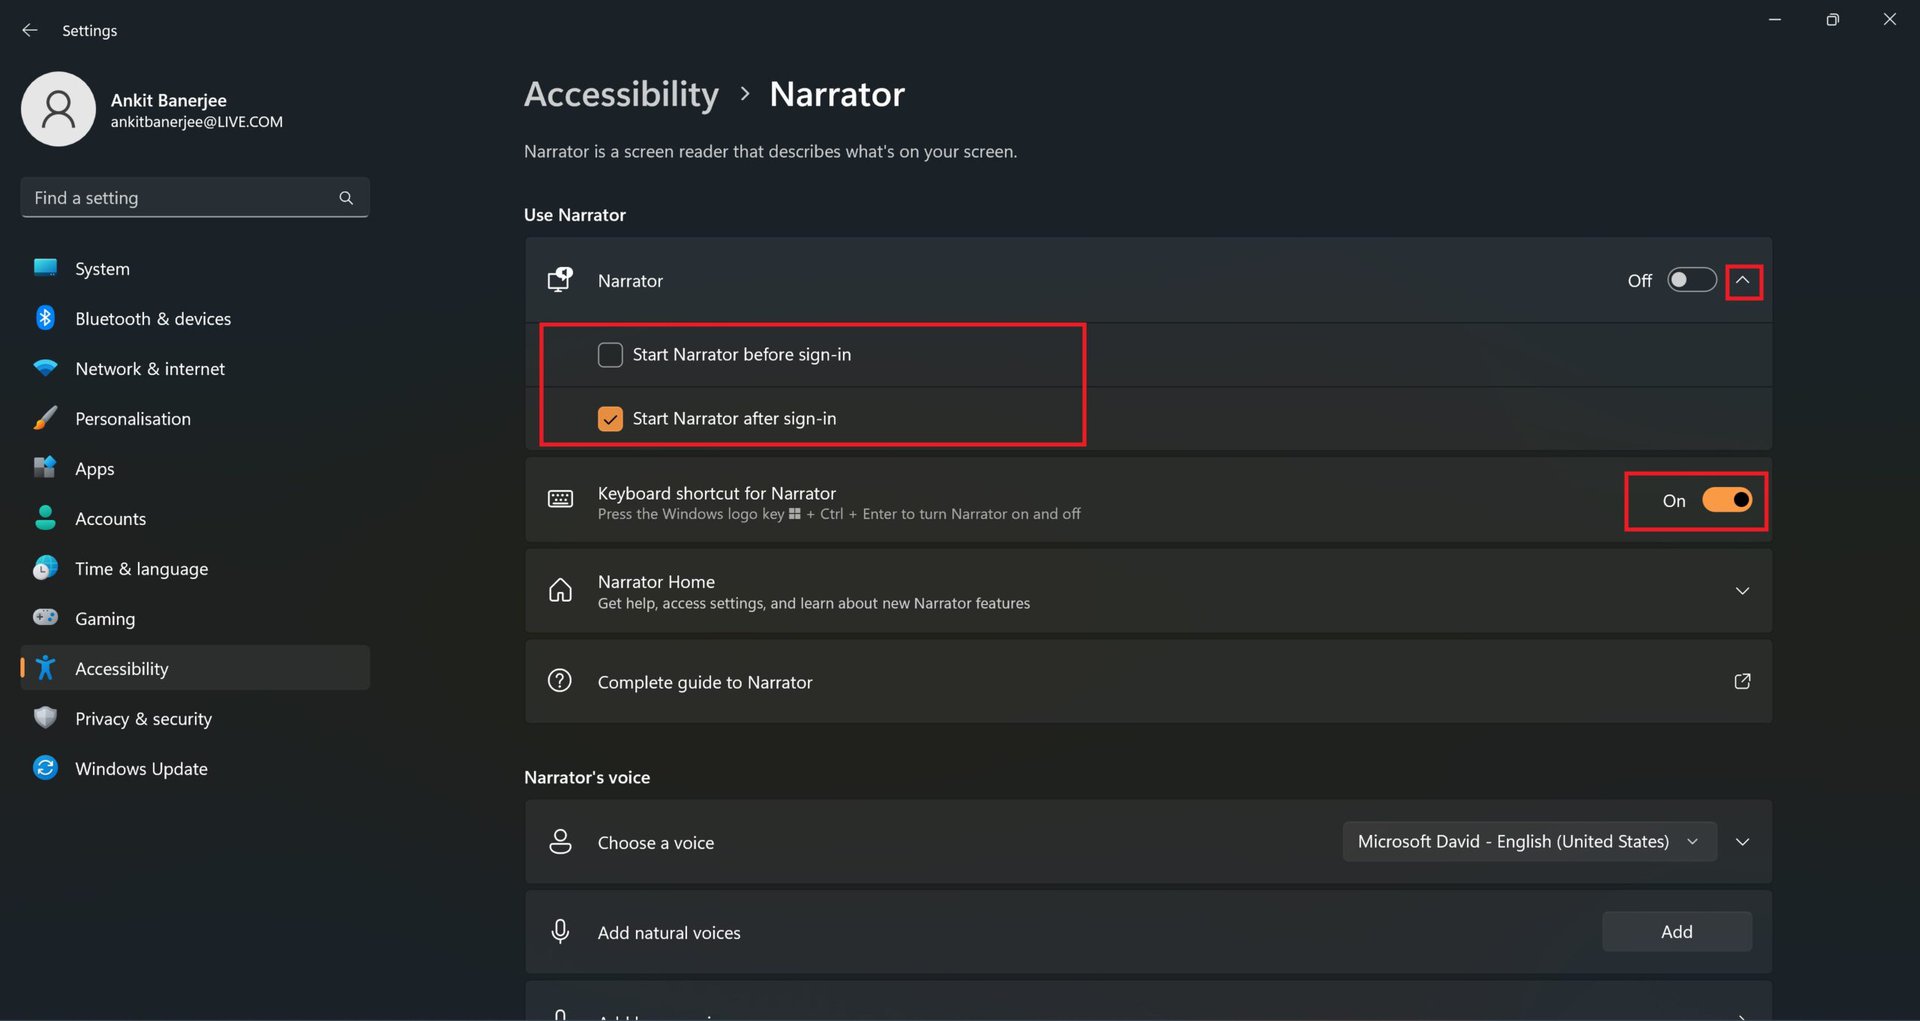Expand the Narrator Home section
The height and width of the screenshot is (1021, 1920).
point(1742,591)
